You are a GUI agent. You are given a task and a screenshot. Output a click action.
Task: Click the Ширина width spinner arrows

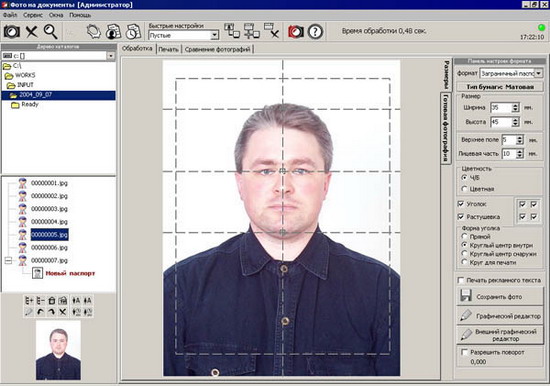tap(515, 107)
